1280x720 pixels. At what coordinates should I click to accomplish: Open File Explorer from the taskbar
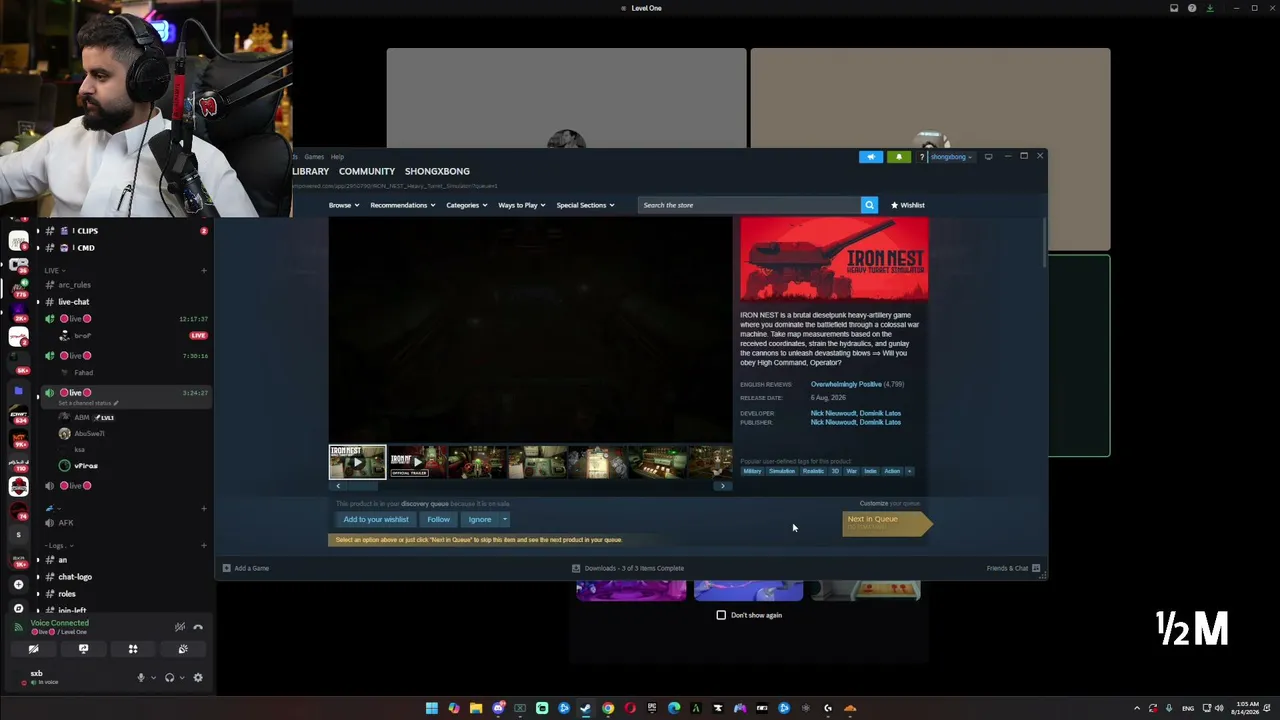coord(476,708)
